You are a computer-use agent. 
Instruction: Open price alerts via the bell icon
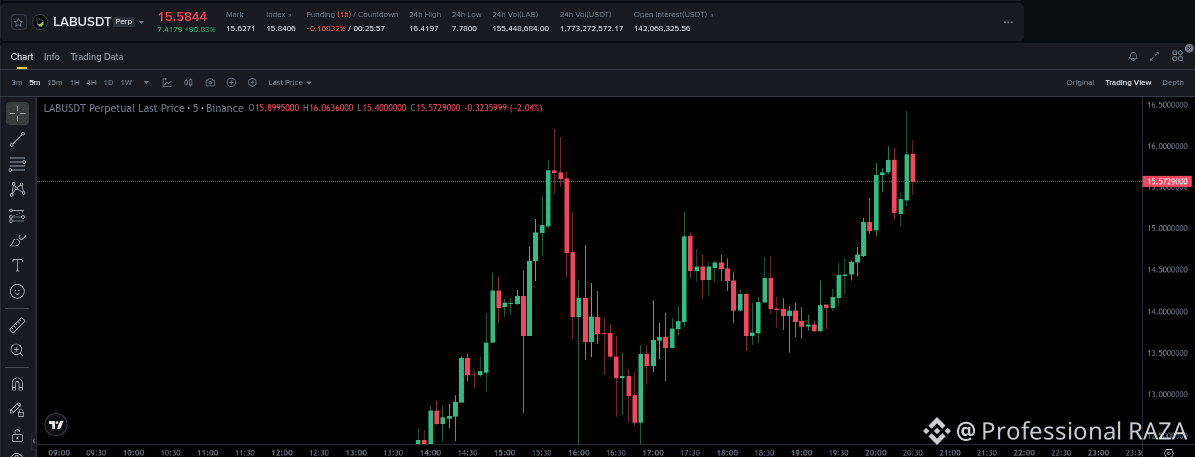pos(1133,56)
